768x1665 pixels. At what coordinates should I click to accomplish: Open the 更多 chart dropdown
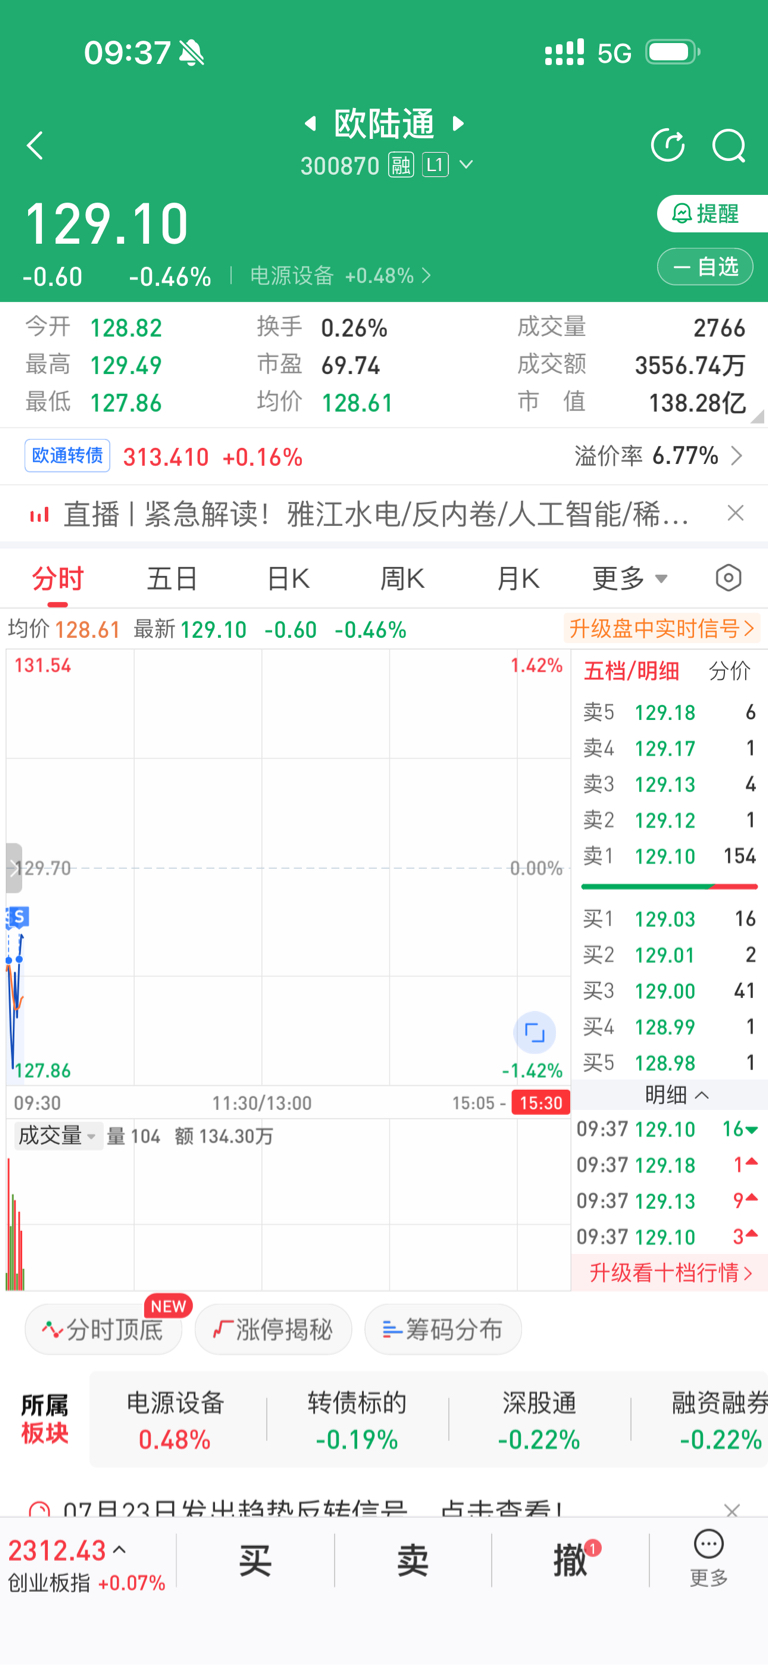click(630, 579)
